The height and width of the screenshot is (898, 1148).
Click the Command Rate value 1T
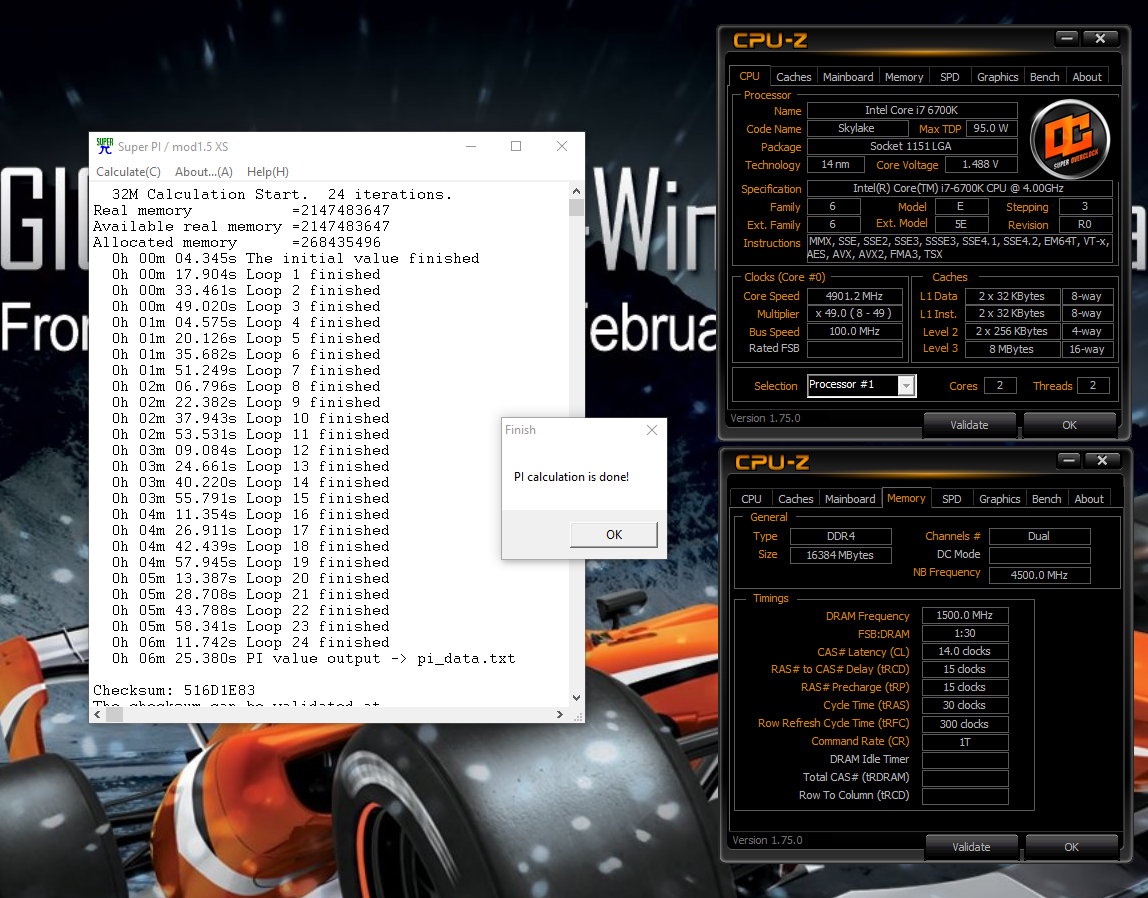(x=964, y=742)
